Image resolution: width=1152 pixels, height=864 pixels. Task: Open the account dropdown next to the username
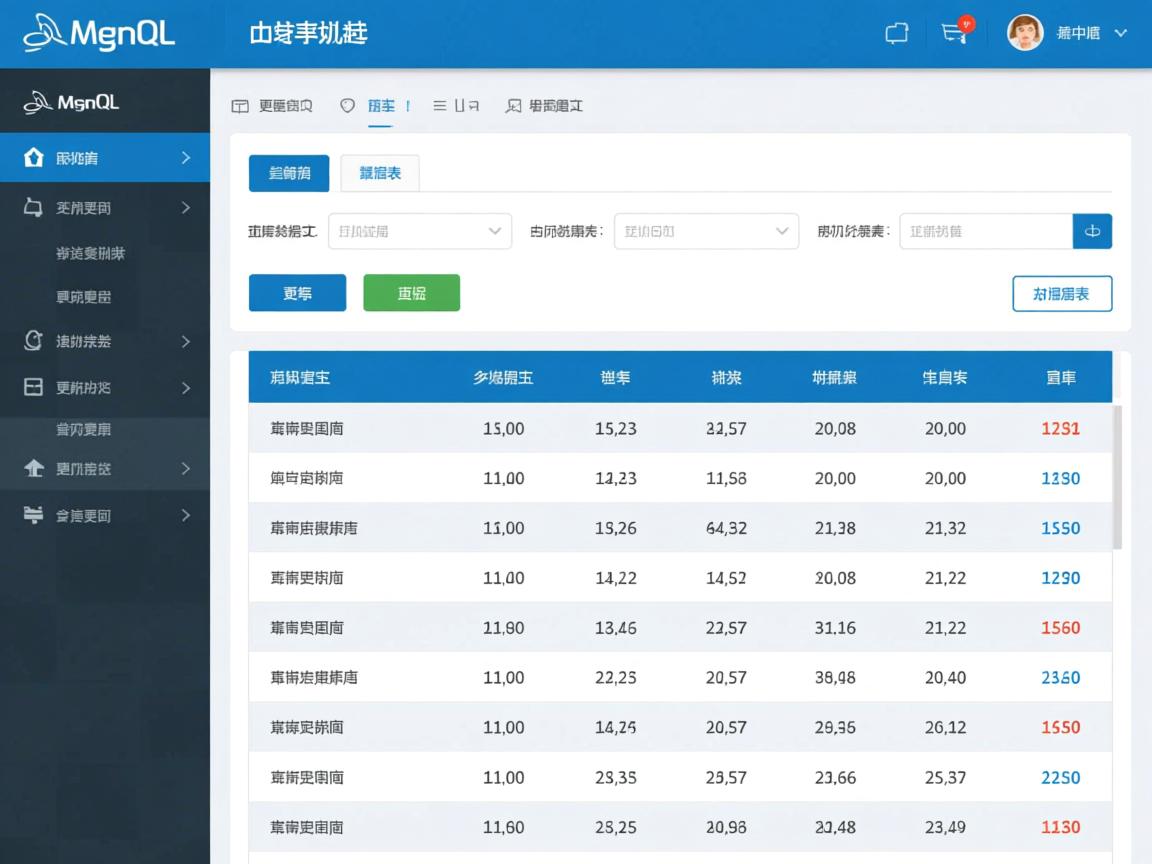tap(1119, 33)
